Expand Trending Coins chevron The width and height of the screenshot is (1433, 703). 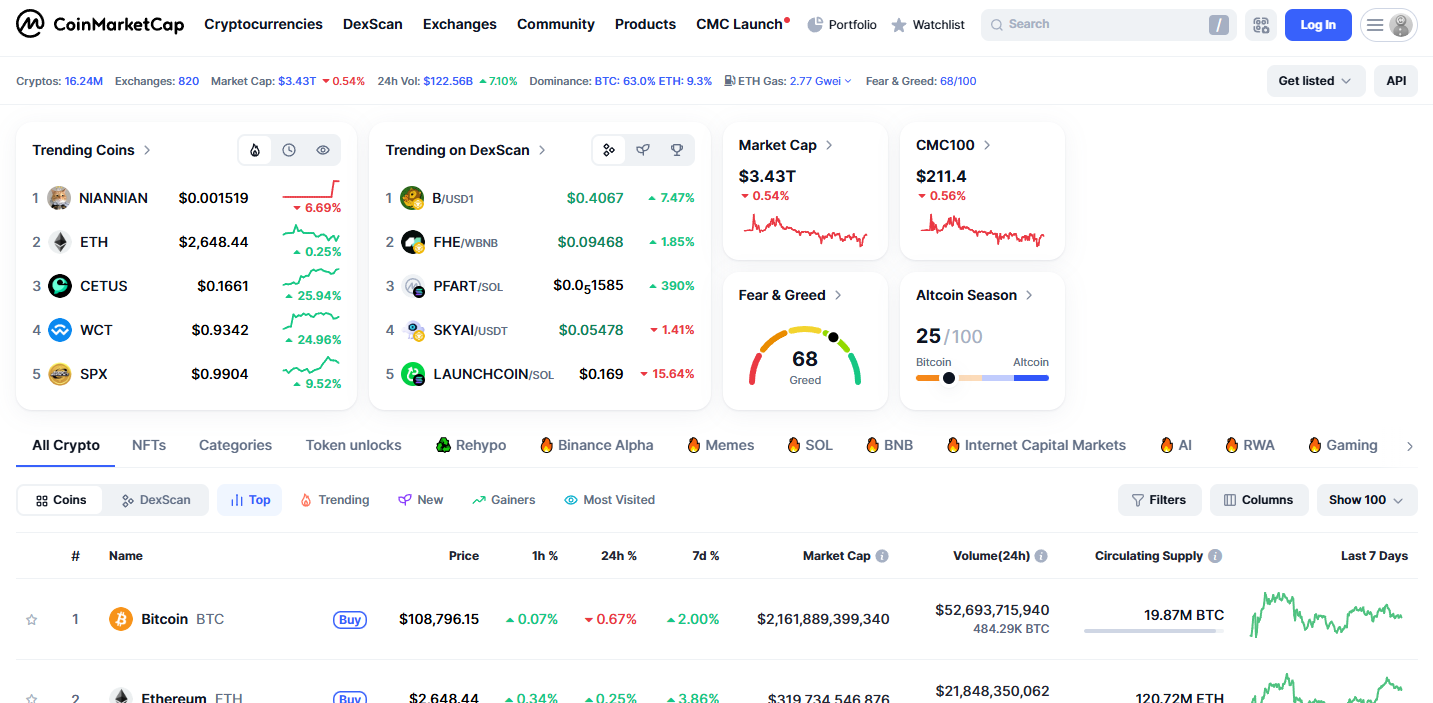147,150
